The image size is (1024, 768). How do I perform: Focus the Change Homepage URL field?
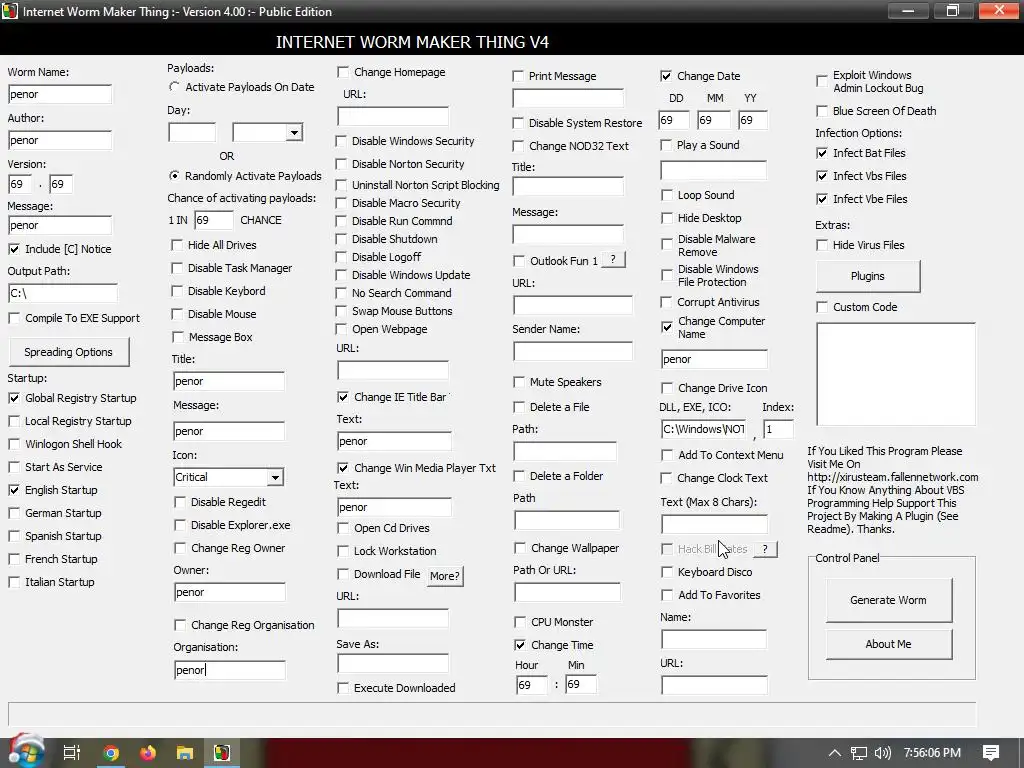[x=393, y=116]
